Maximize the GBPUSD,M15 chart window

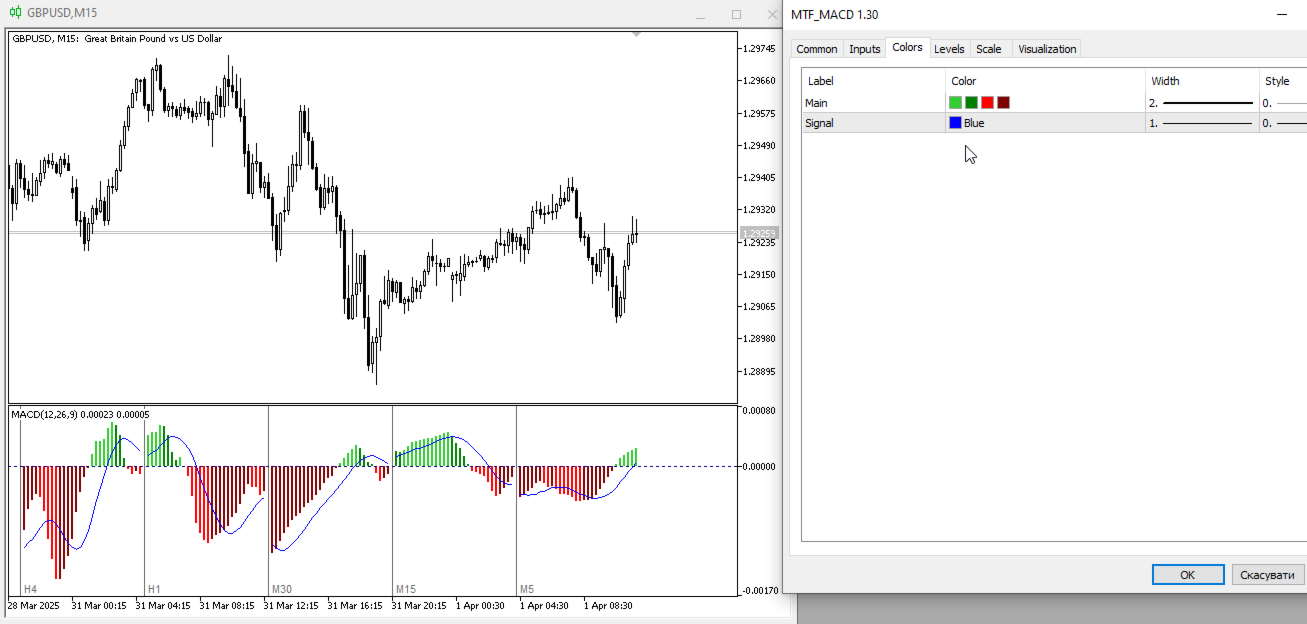(736, 14)
